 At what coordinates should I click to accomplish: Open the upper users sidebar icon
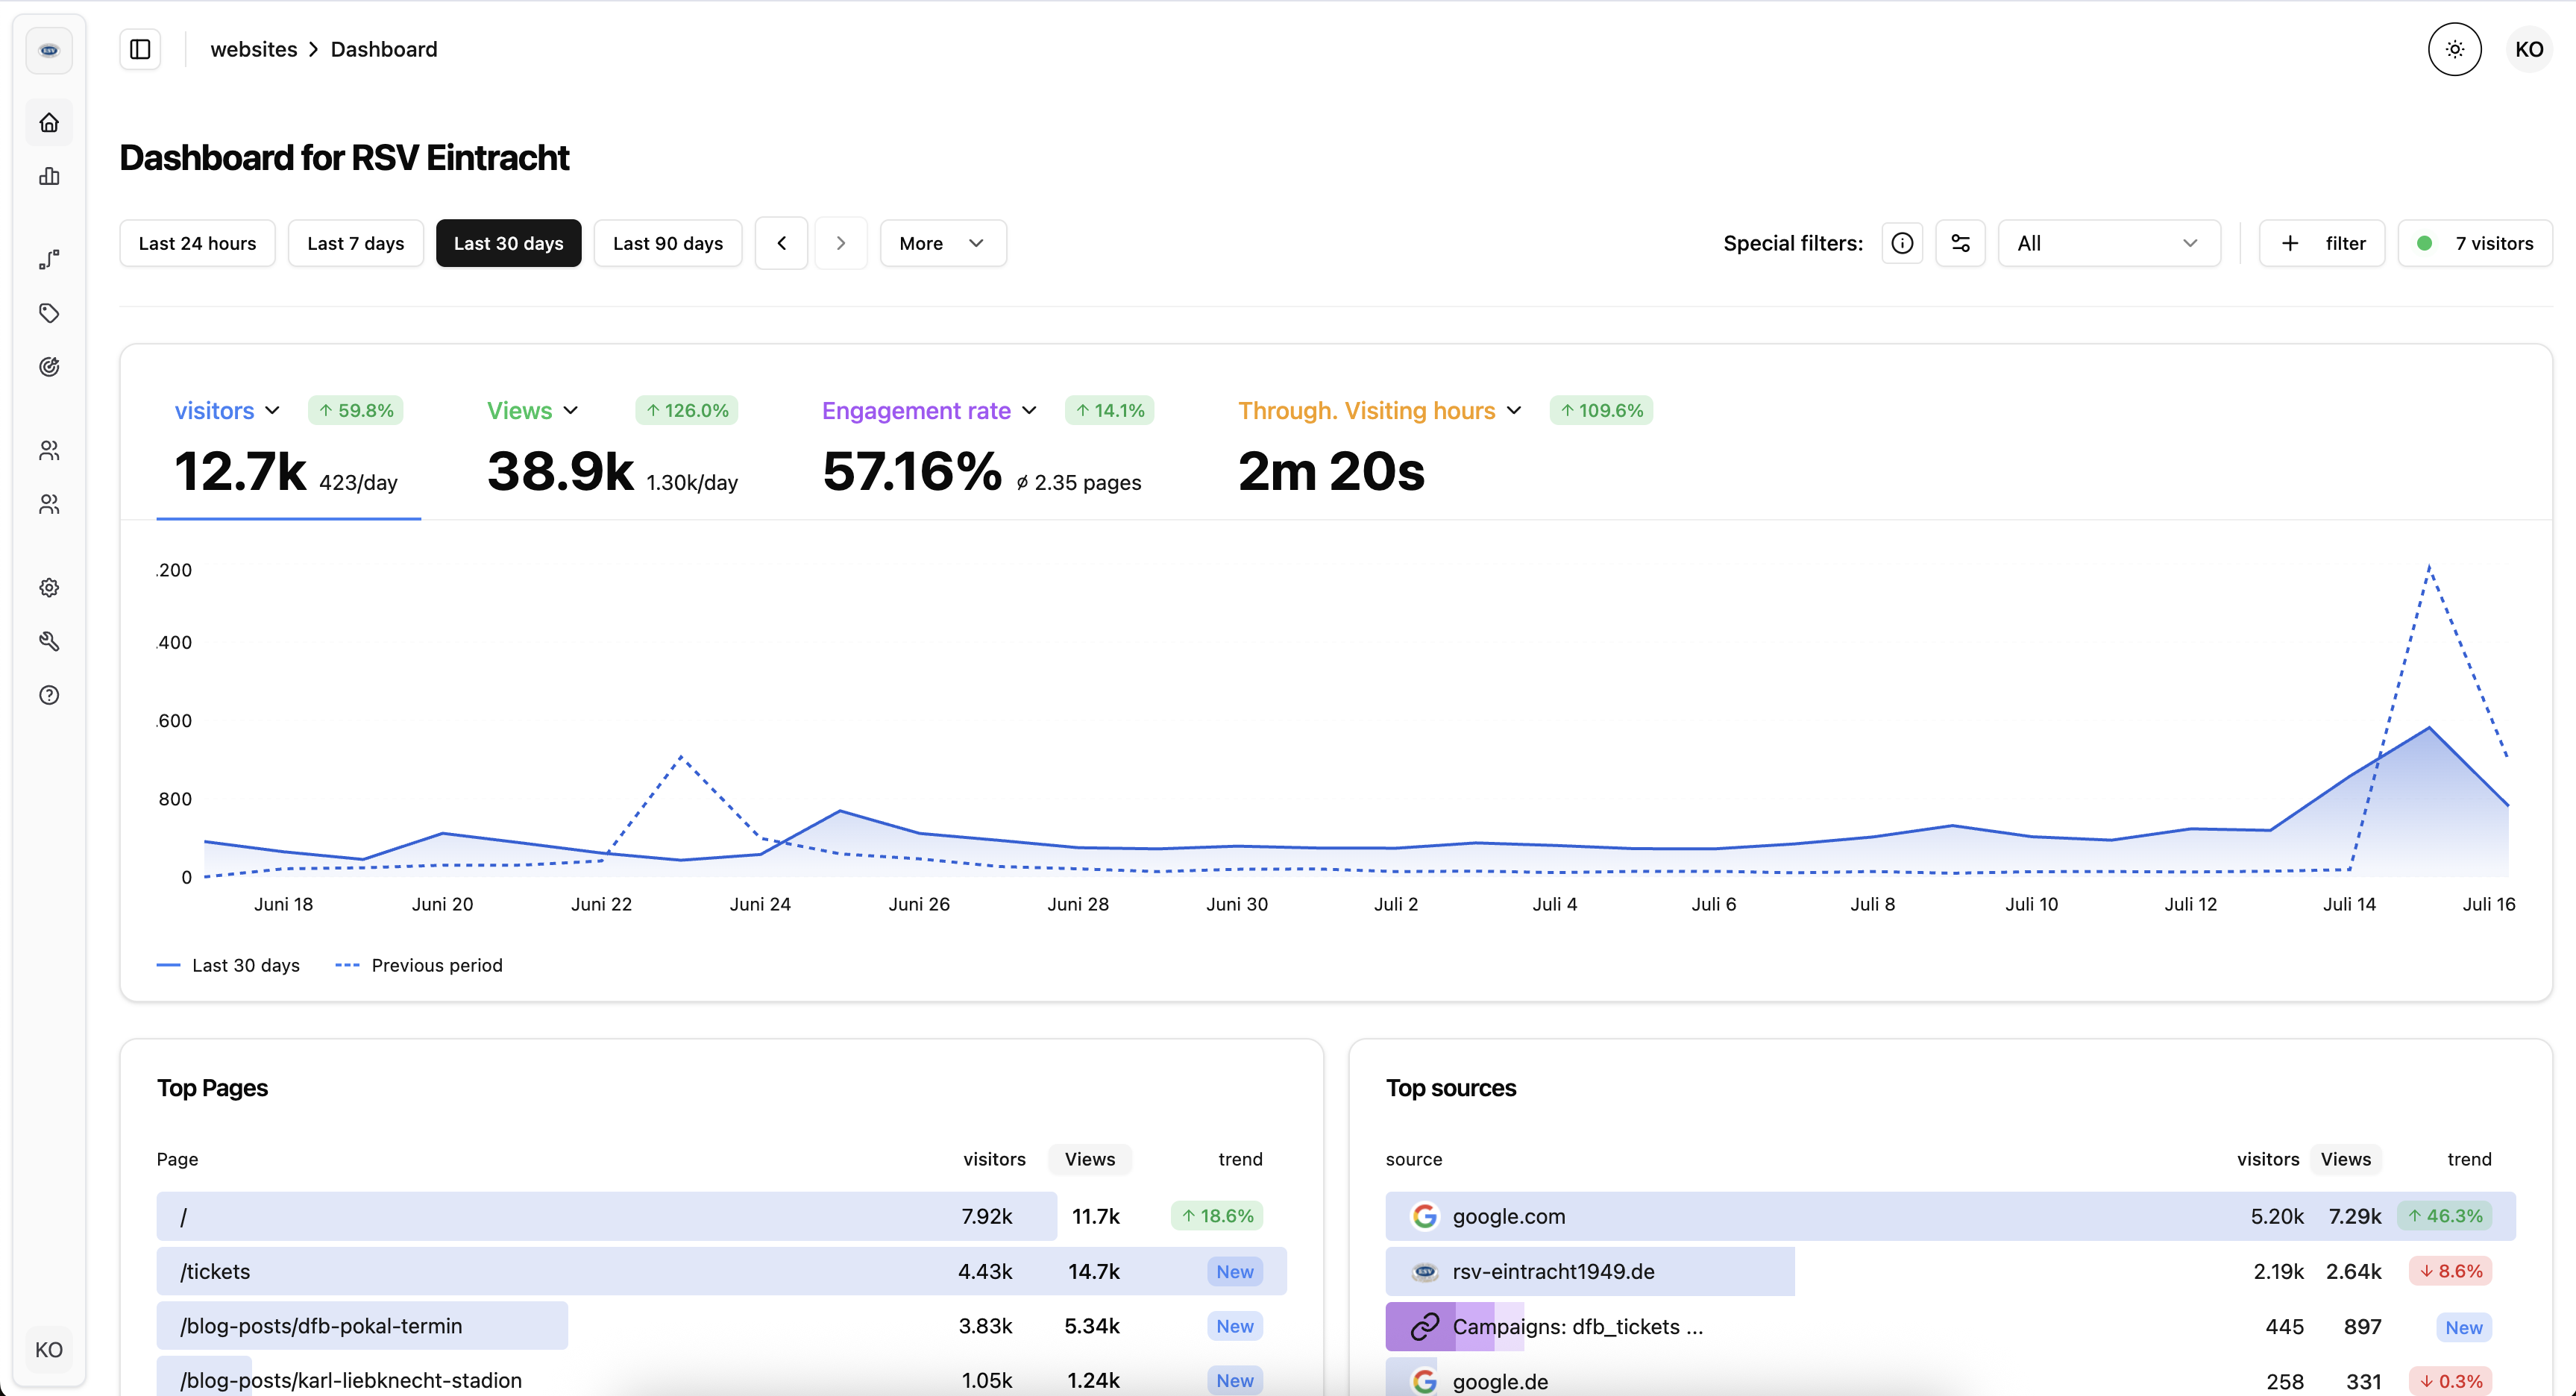pyautogui.click(x=49, y=450)
